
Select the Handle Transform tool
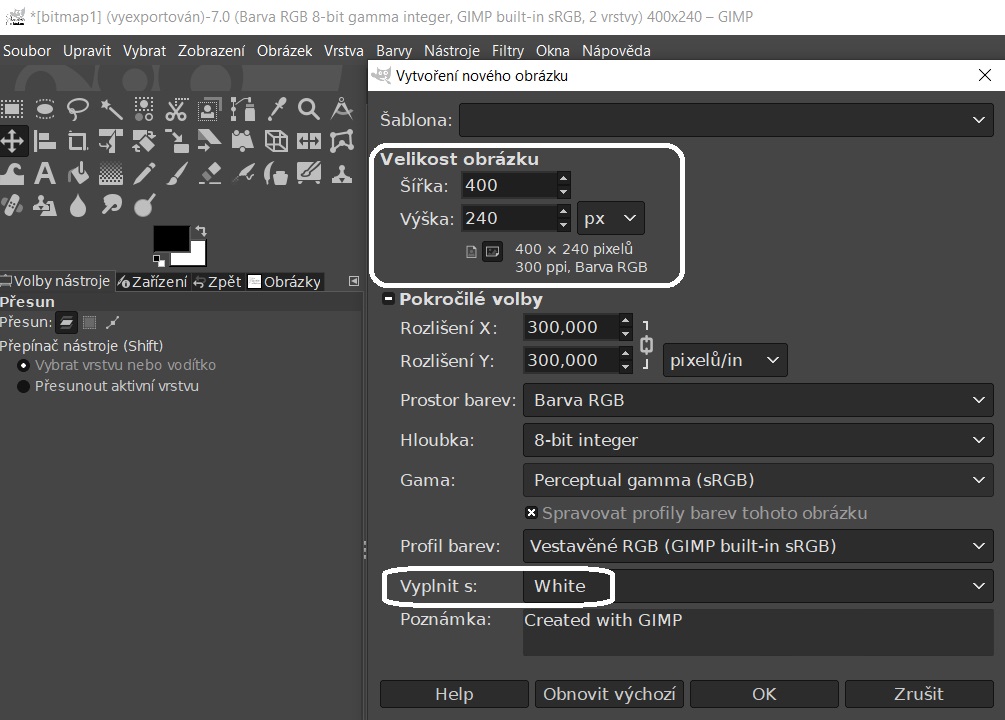pos(242,141)
